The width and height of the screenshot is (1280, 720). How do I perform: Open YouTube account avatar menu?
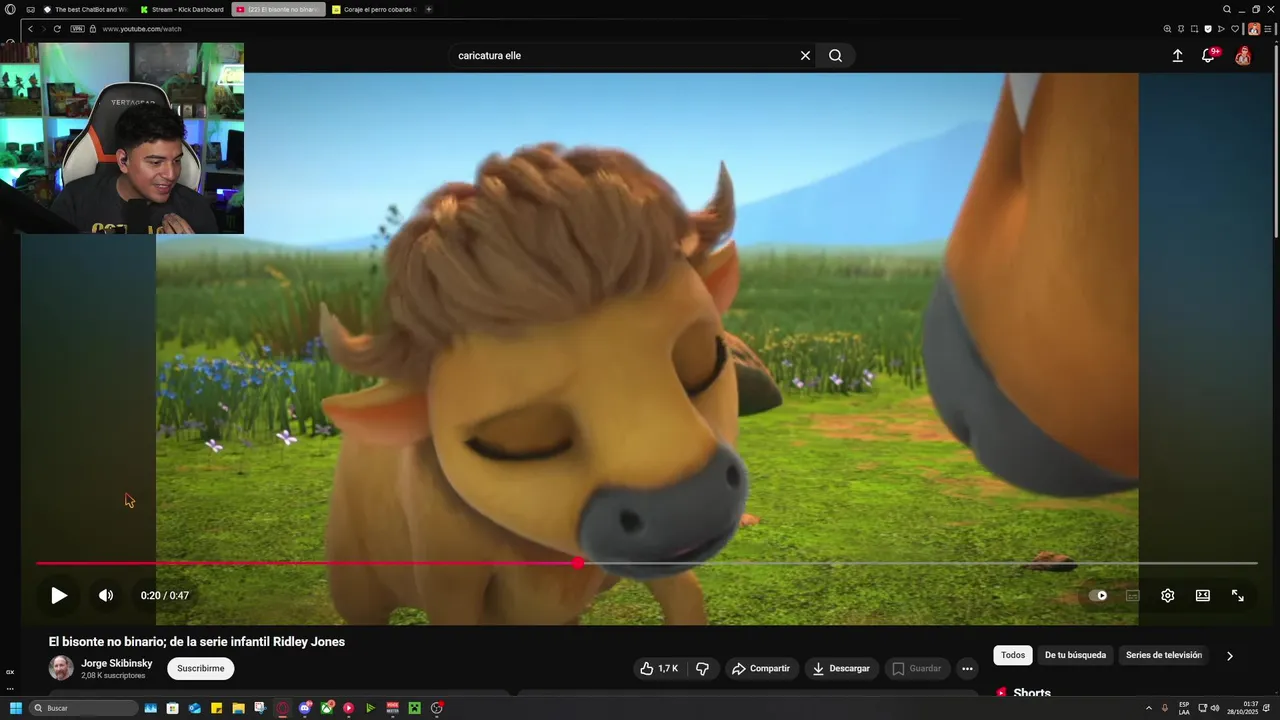1243,56
